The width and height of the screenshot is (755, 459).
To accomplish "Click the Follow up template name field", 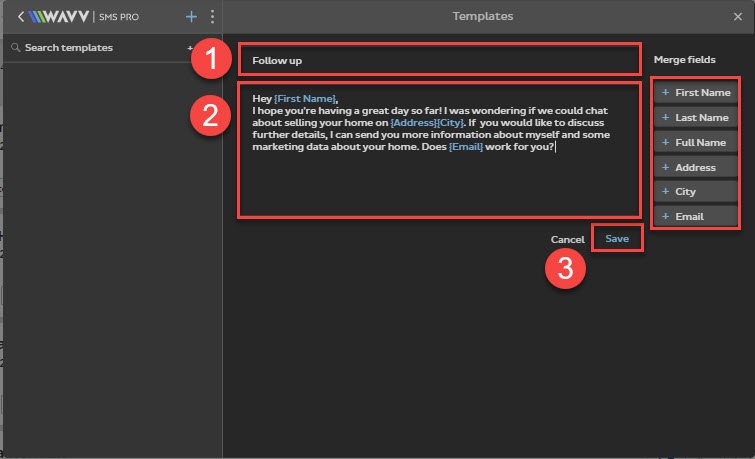I will click(439, 60).
